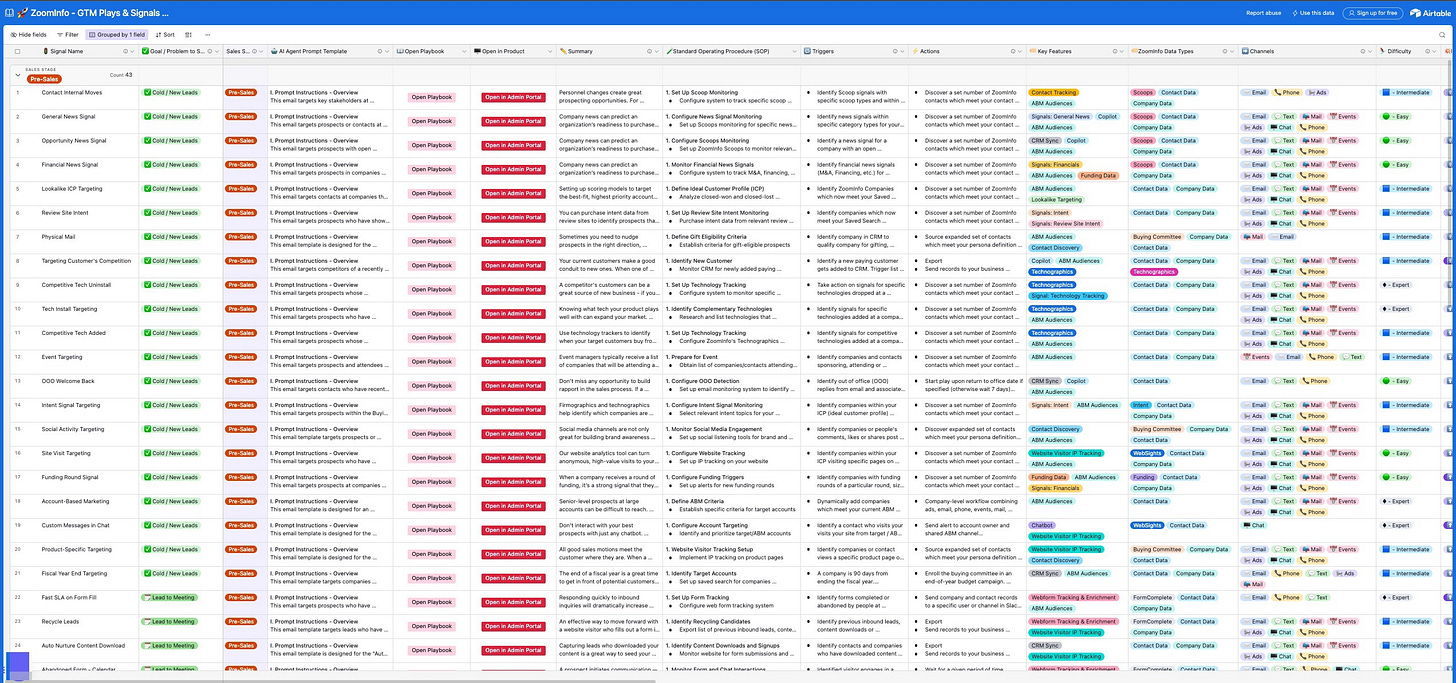Open the Triggers column dropdown arrow
The image size is (1456, 683).
902,51
